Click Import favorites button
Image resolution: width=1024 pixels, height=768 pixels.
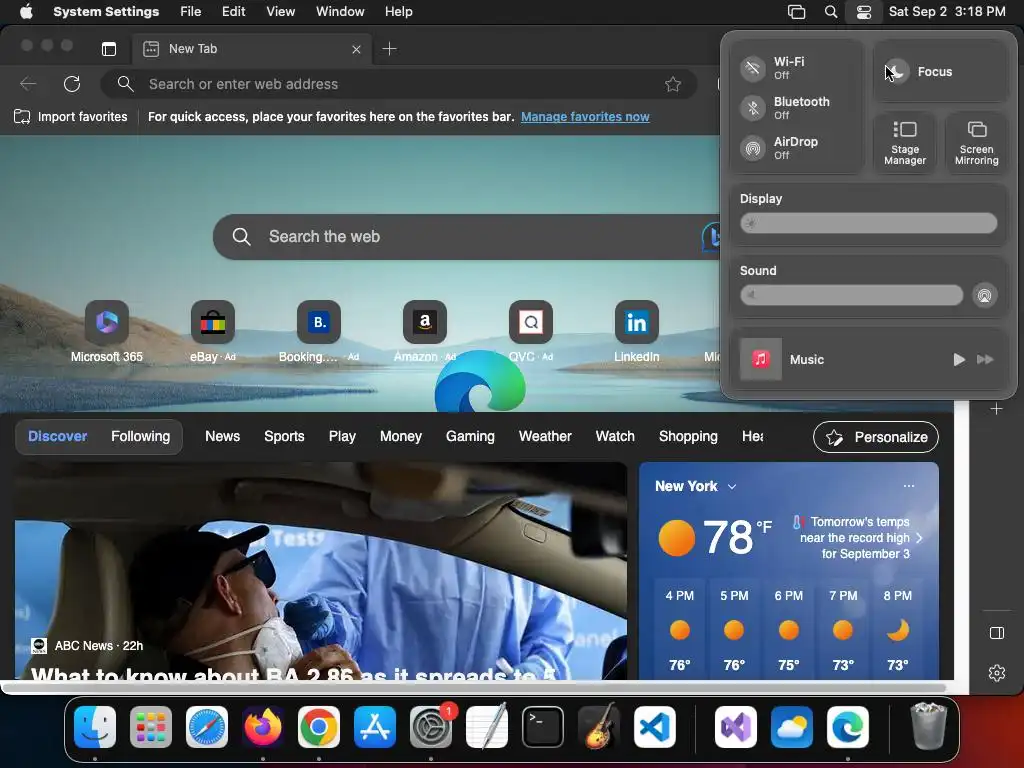71,117
